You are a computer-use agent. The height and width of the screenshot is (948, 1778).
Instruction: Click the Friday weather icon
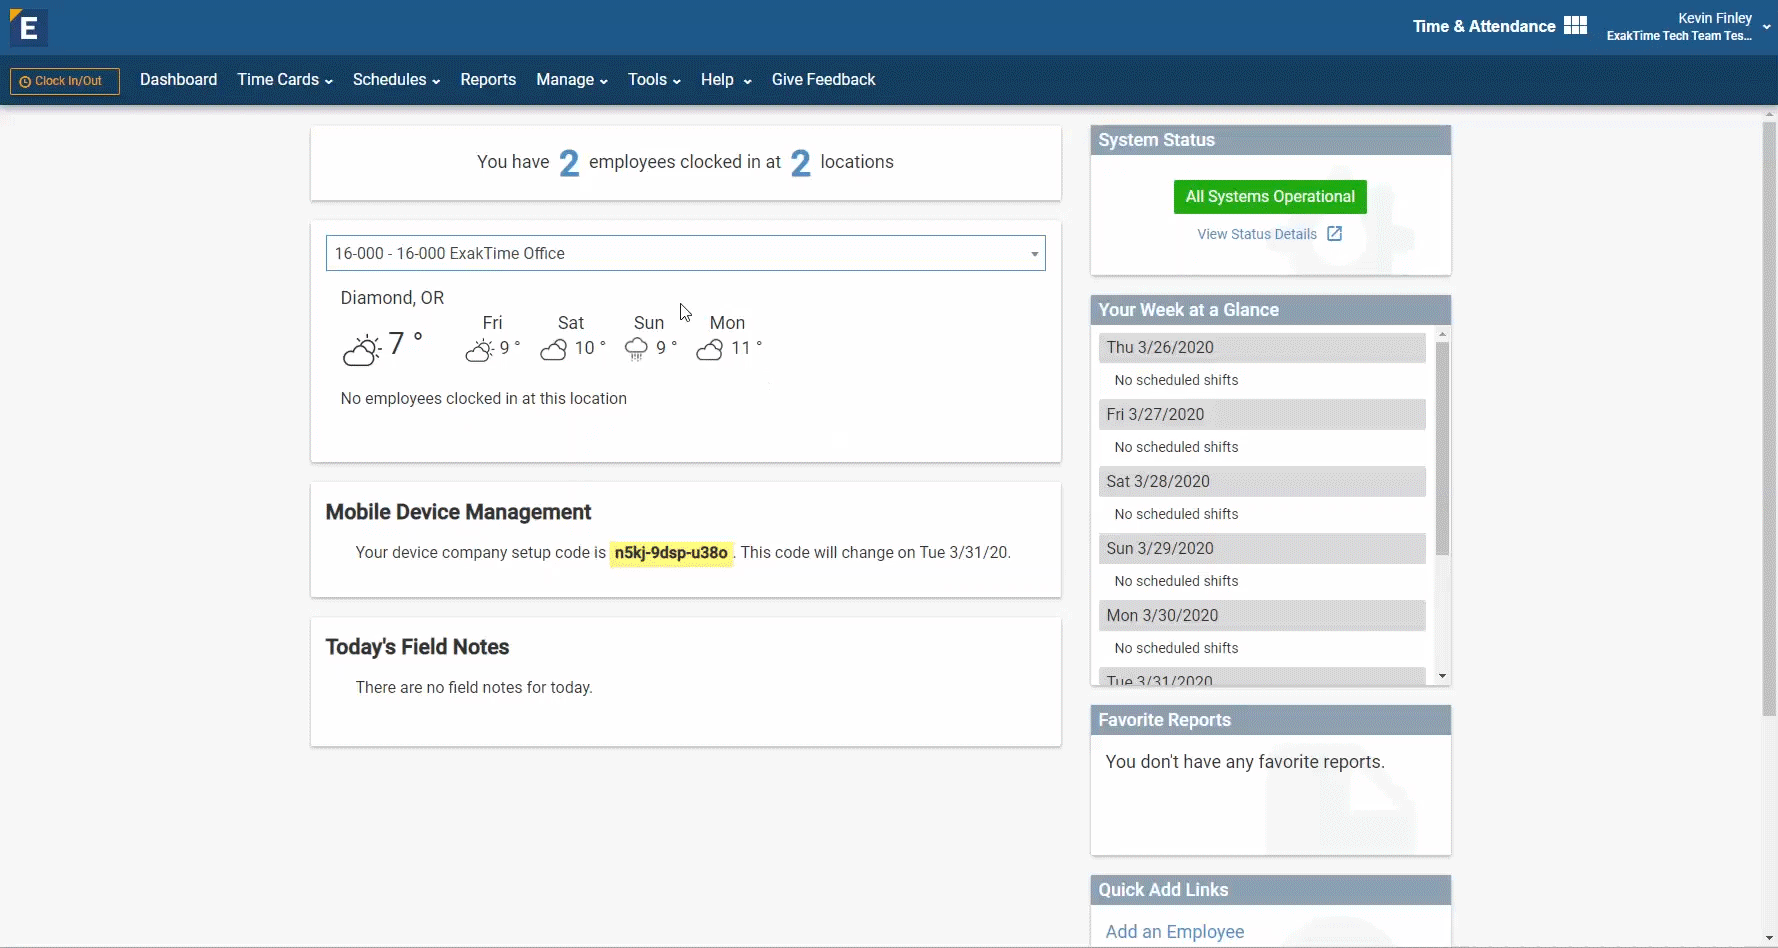point(479,349)
